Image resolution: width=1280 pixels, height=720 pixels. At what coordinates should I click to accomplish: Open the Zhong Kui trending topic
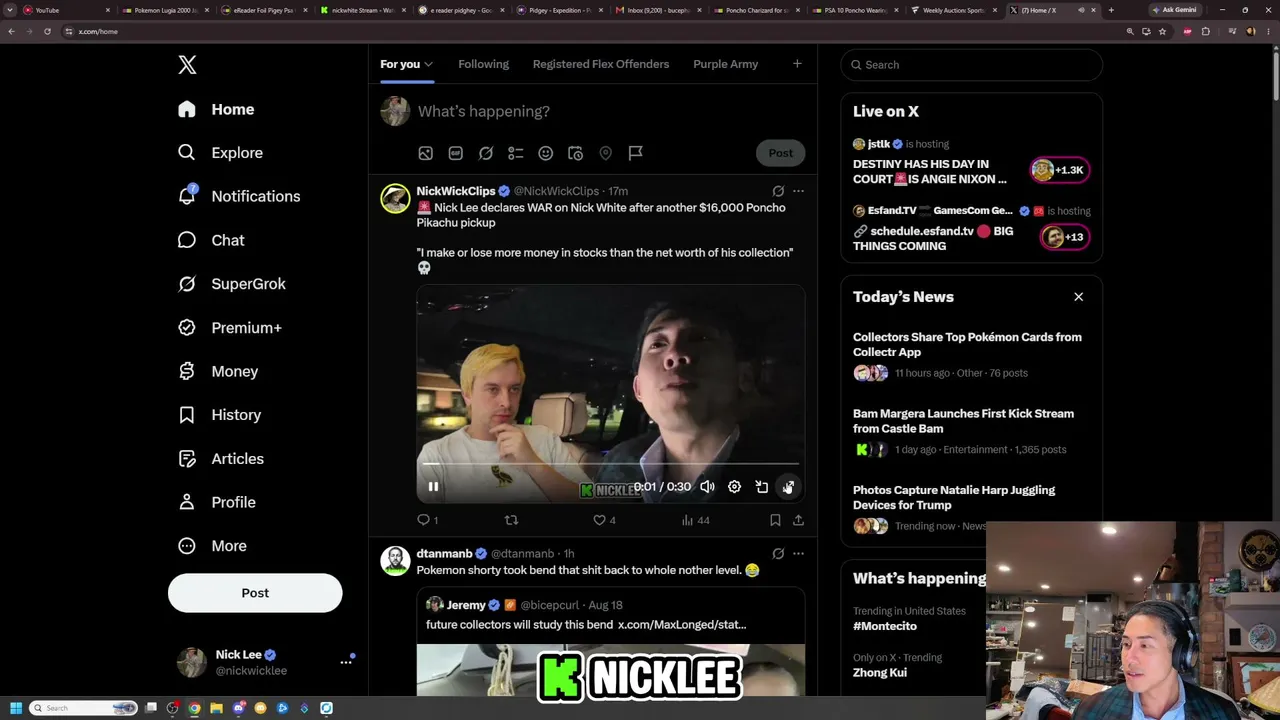coord(880,673)
